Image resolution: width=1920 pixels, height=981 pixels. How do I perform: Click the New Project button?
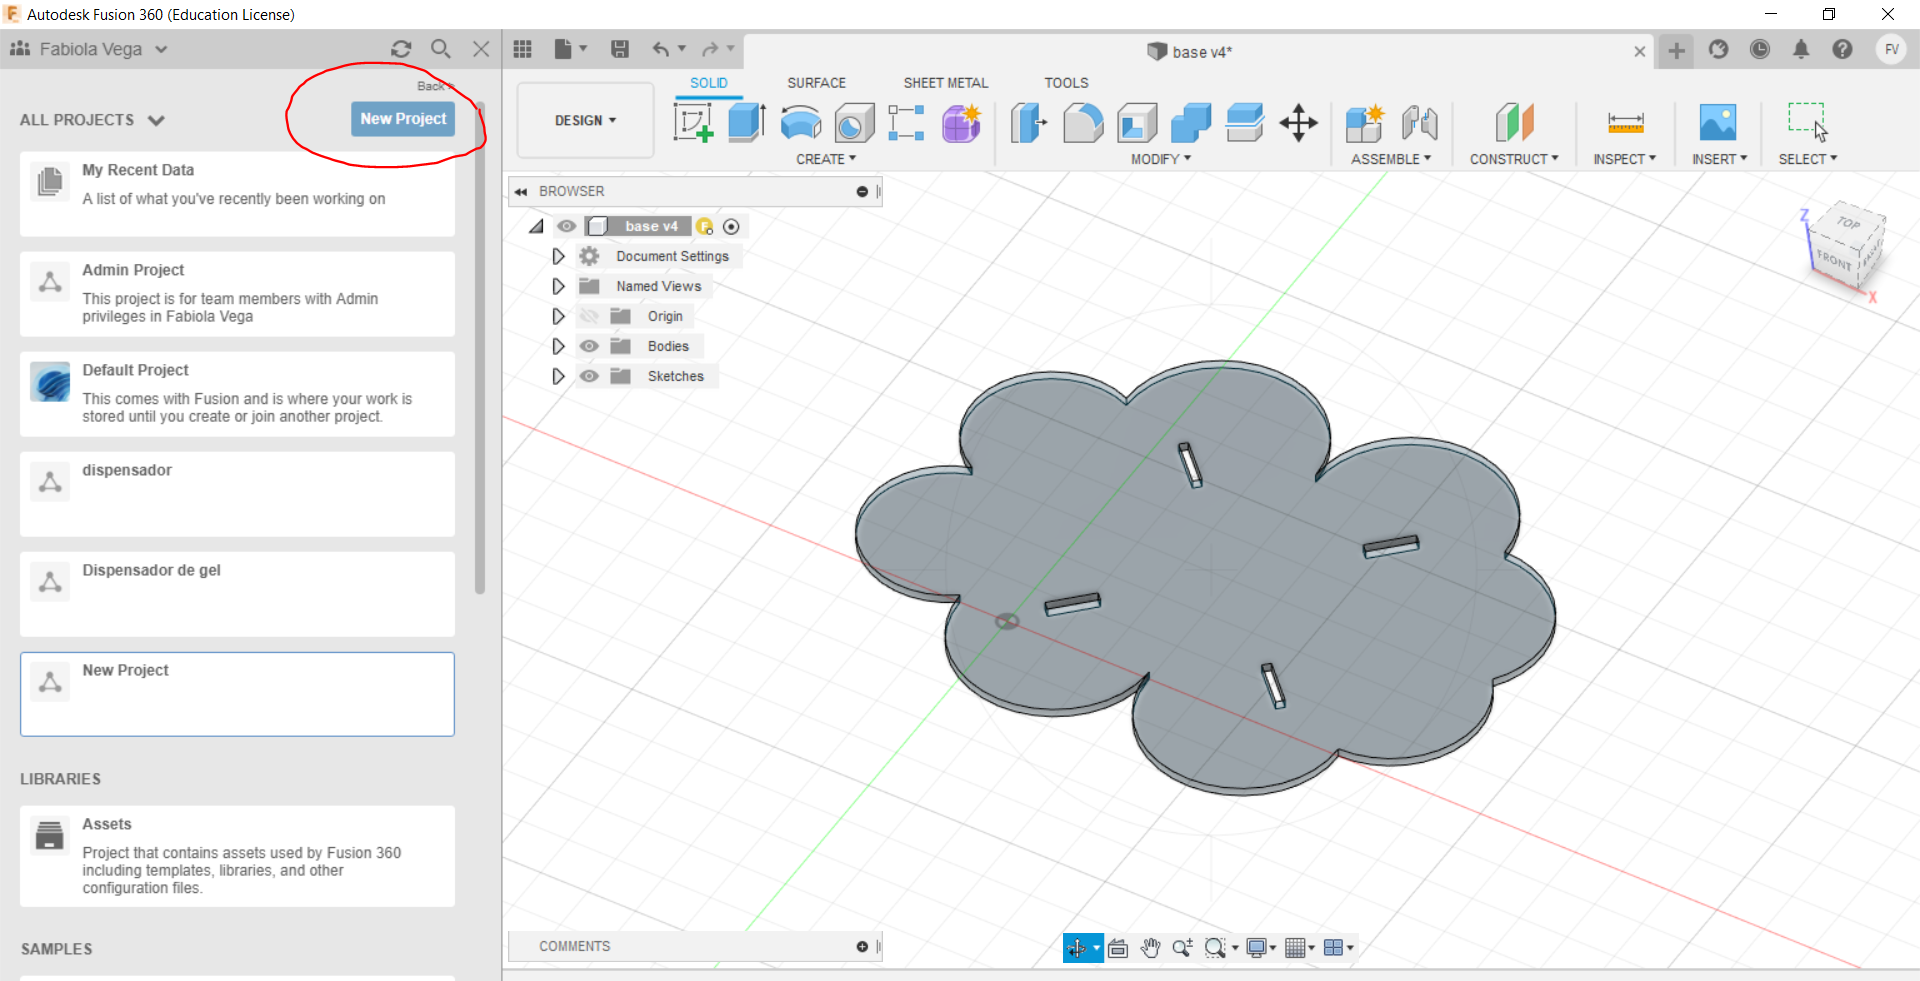pyautogui.click(x=403, y=119)
